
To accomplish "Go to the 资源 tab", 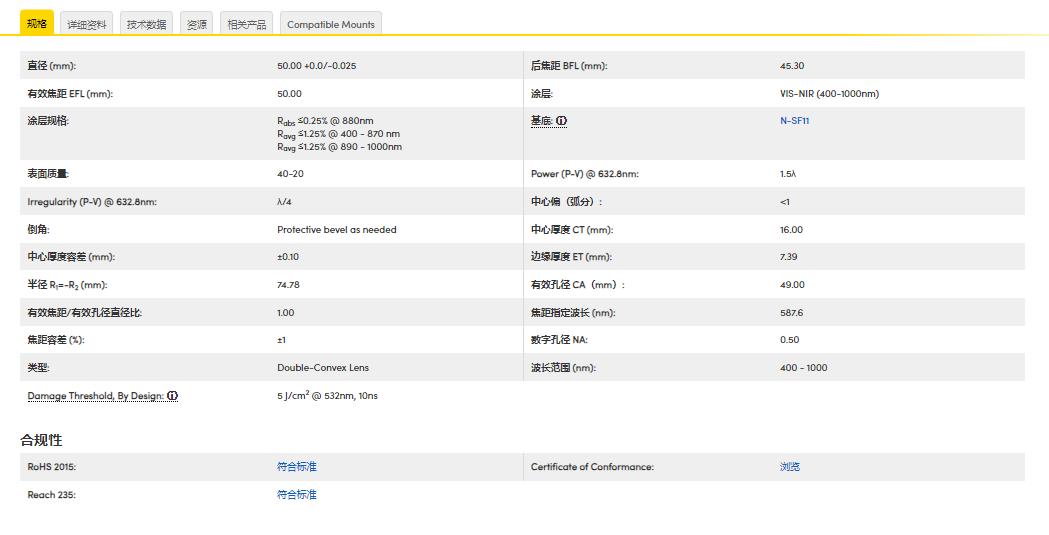I will (x=197, y=24).
